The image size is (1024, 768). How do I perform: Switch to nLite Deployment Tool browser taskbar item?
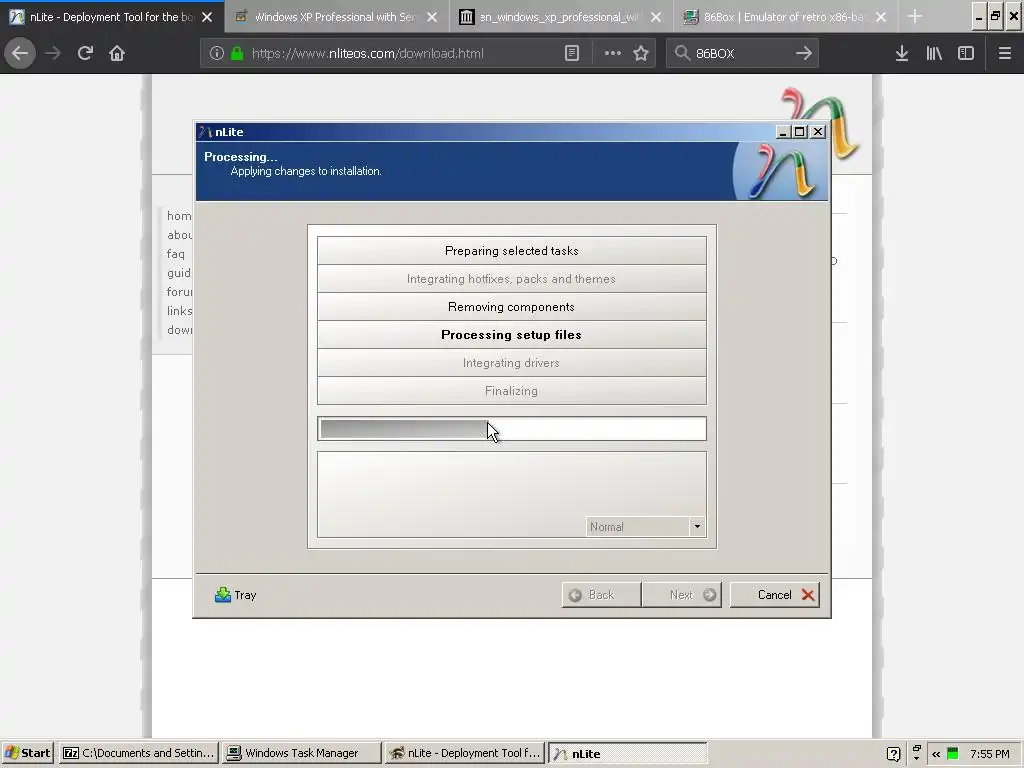pos(464,753)
